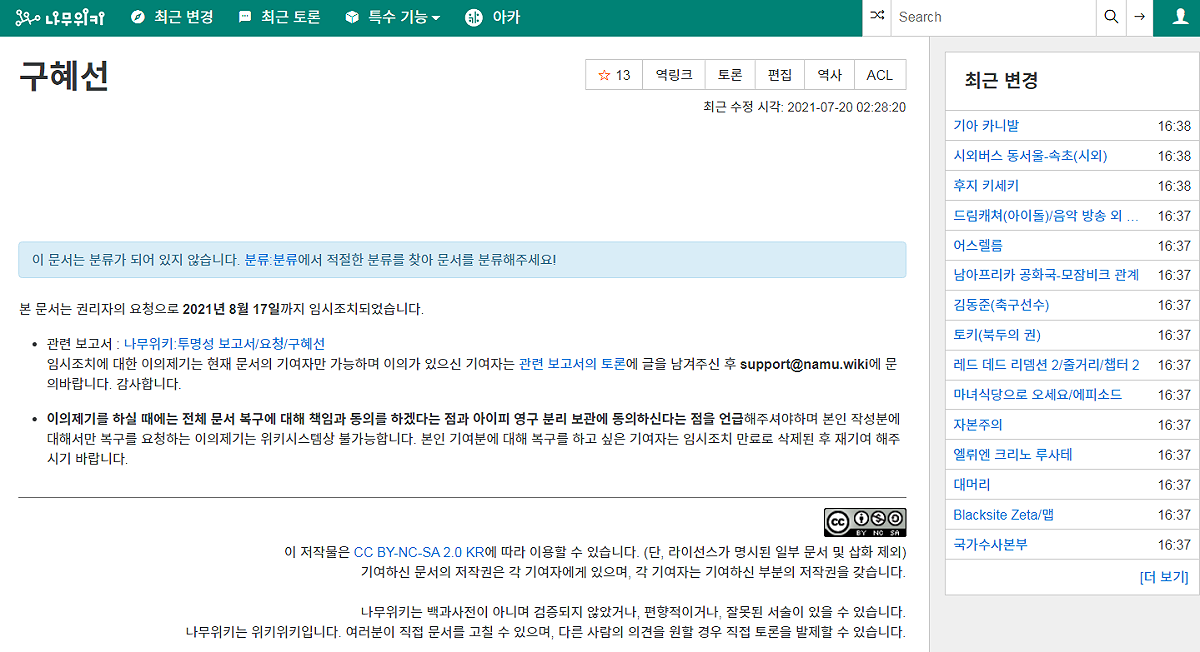1200x652 pixels.
Task: Click the magnifier search icon
Action: [x=1111, y=17]
